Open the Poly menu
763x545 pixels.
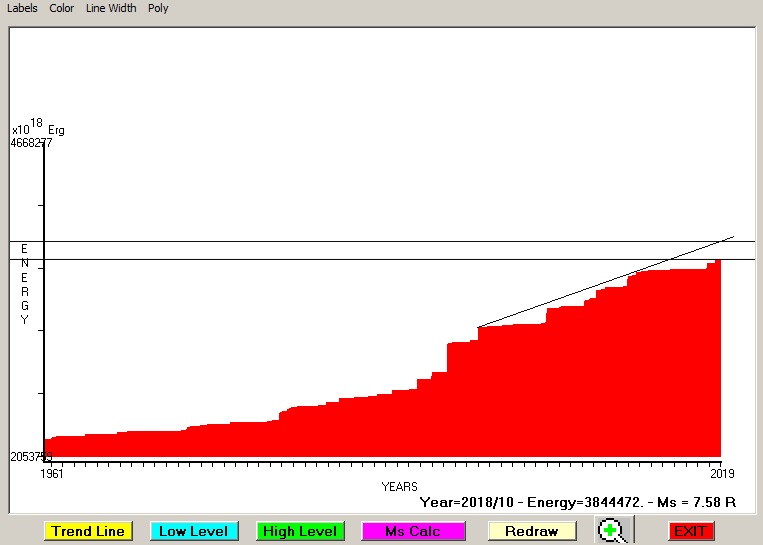158,8
